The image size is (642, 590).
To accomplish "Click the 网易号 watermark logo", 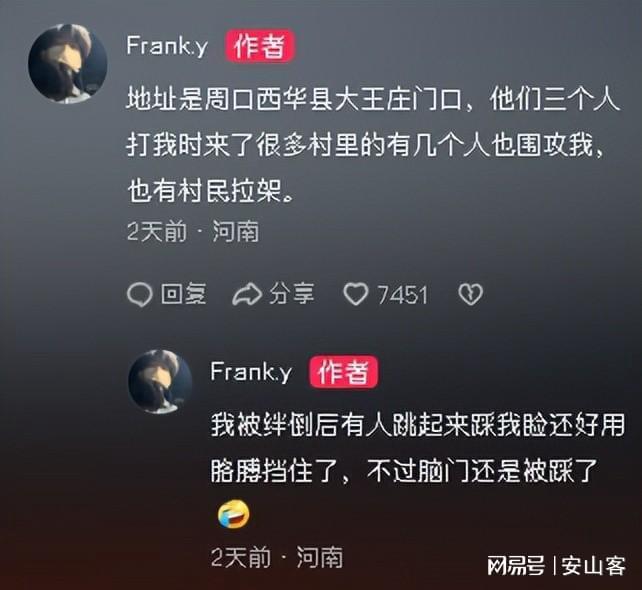I will (x=516, y=566).
